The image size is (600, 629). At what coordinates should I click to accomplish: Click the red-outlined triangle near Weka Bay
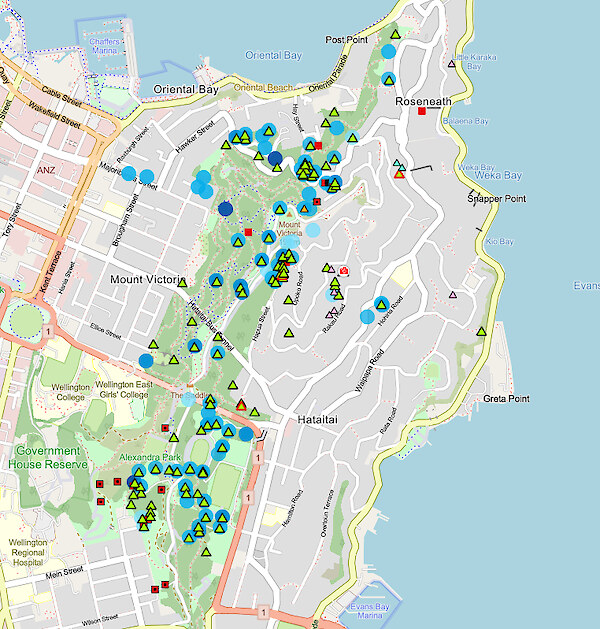pyautogui.click(x=399, y=174)
